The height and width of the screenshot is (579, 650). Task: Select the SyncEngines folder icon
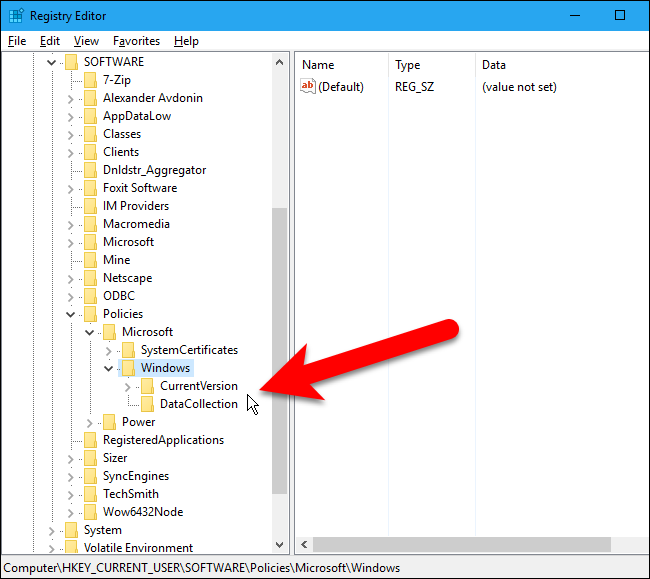coord(90,476)
